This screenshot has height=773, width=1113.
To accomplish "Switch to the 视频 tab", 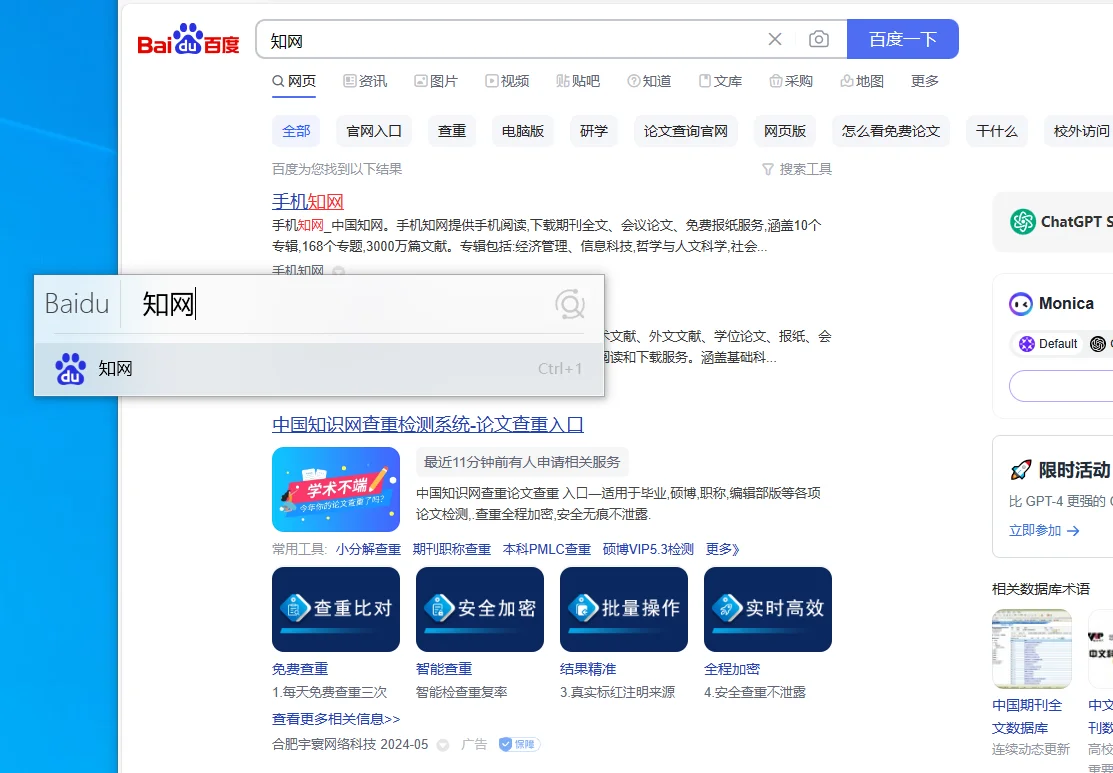I will point(507,81).
